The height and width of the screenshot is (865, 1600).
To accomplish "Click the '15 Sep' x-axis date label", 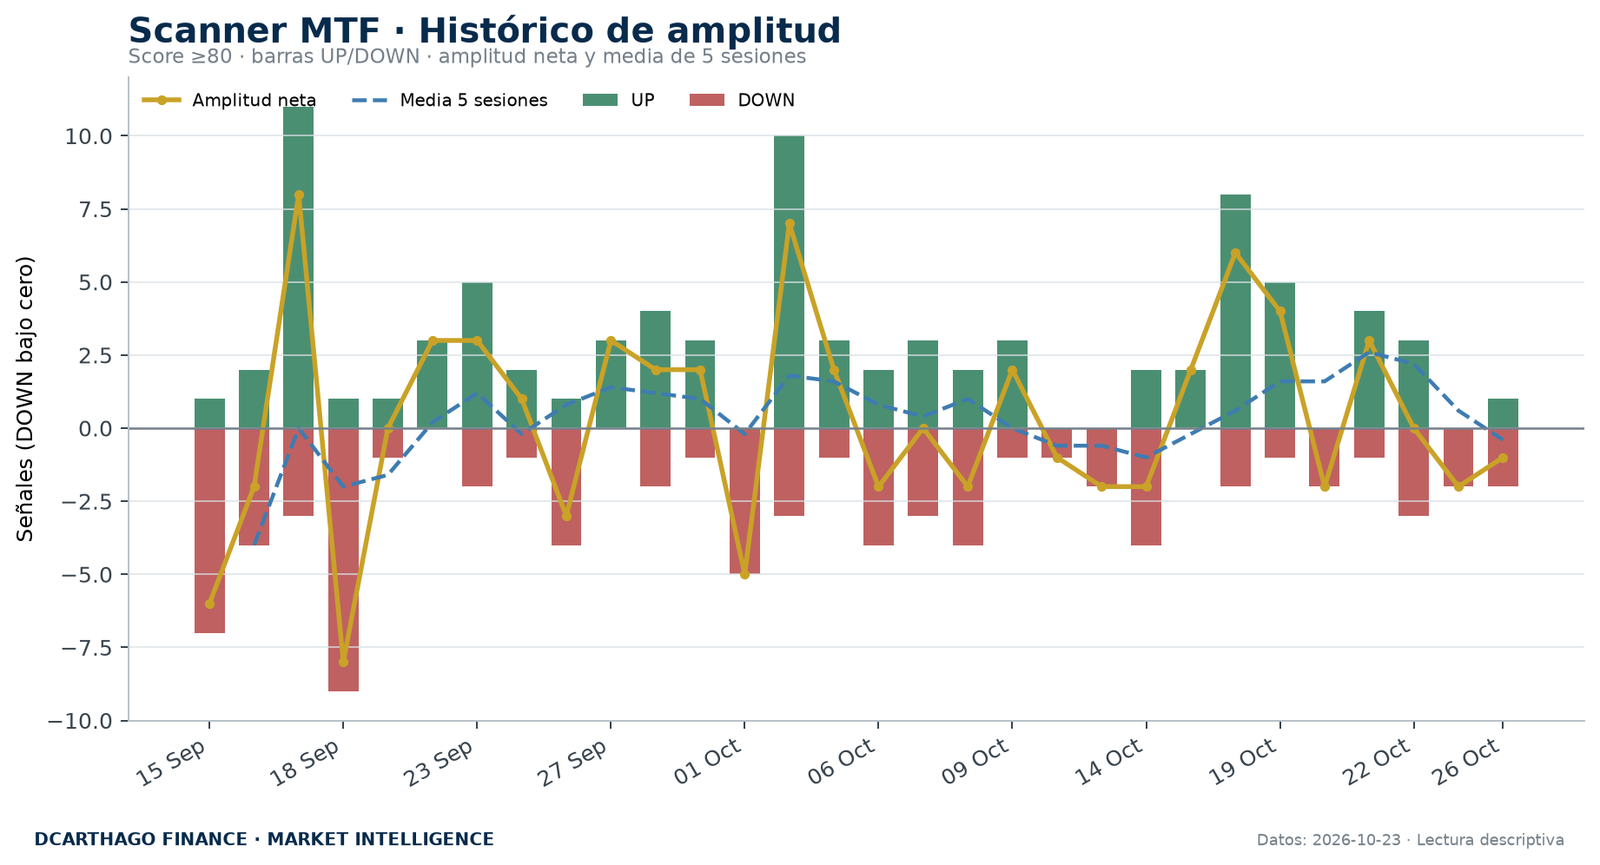I will tap(172, 762).
